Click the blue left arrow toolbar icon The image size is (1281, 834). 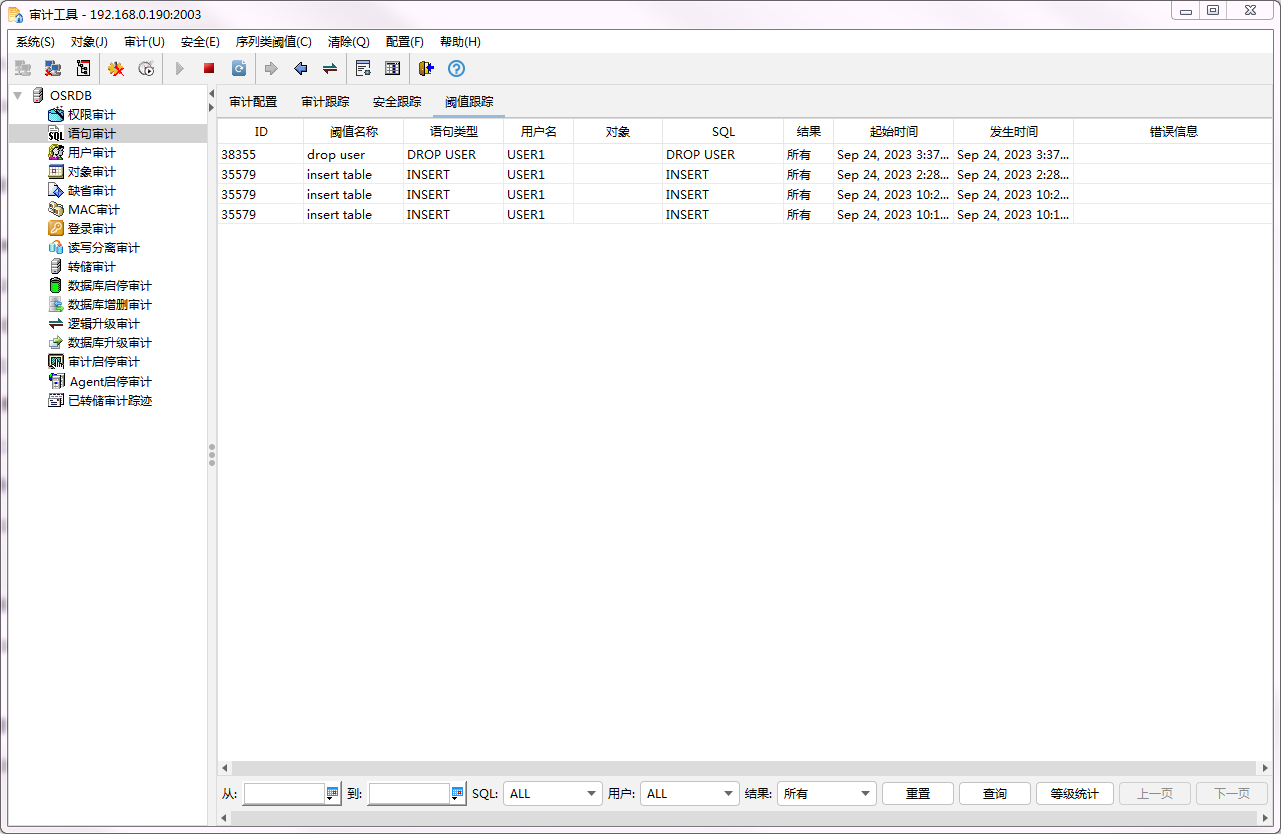click(x=300, y=69)
